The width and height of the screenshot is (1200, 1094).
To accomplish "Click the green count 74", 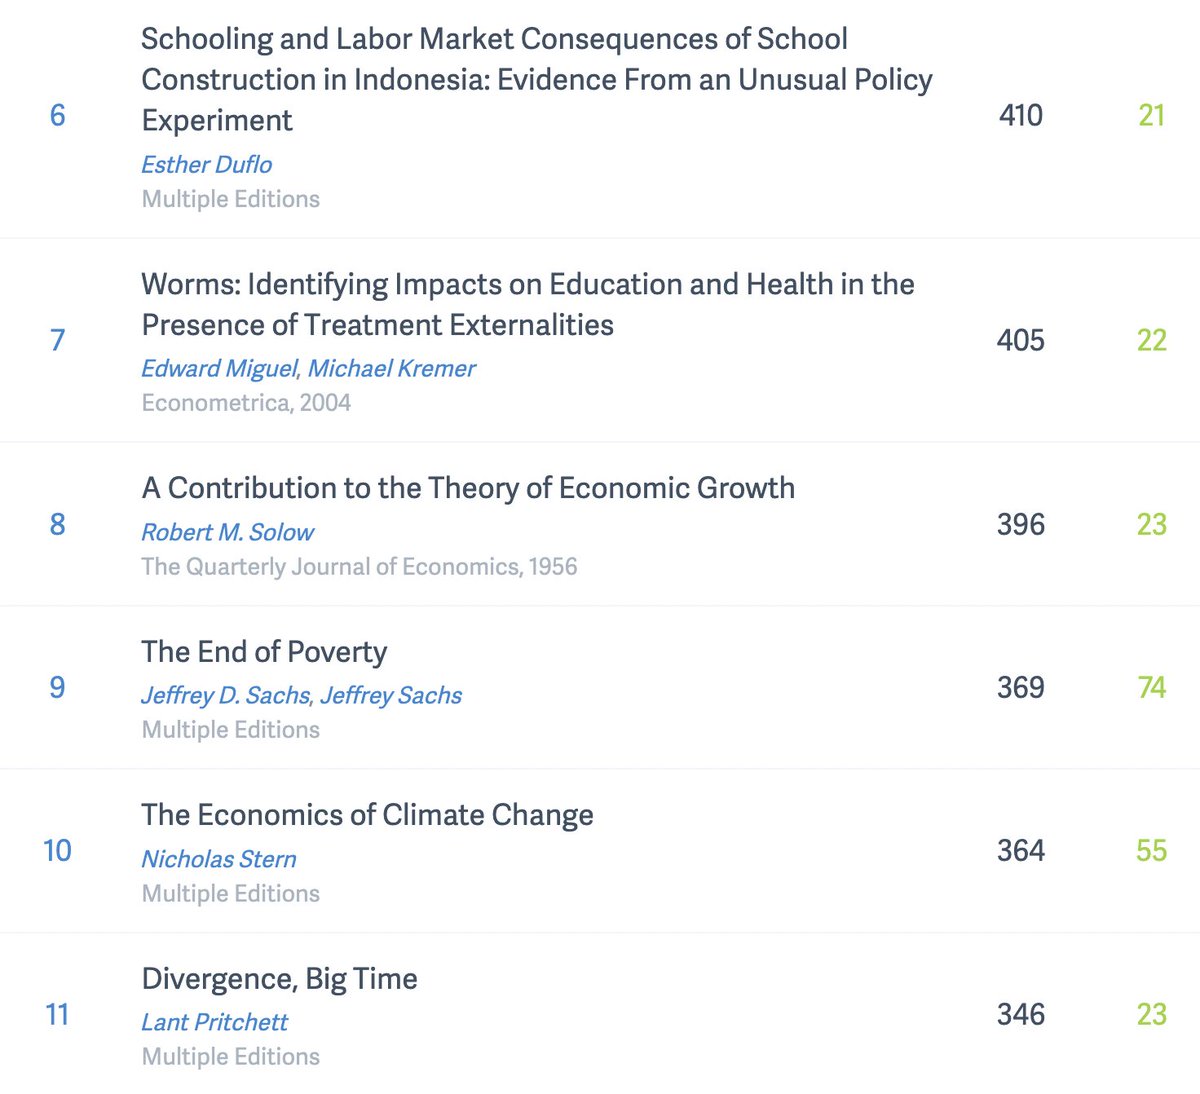I will 1151,687.
